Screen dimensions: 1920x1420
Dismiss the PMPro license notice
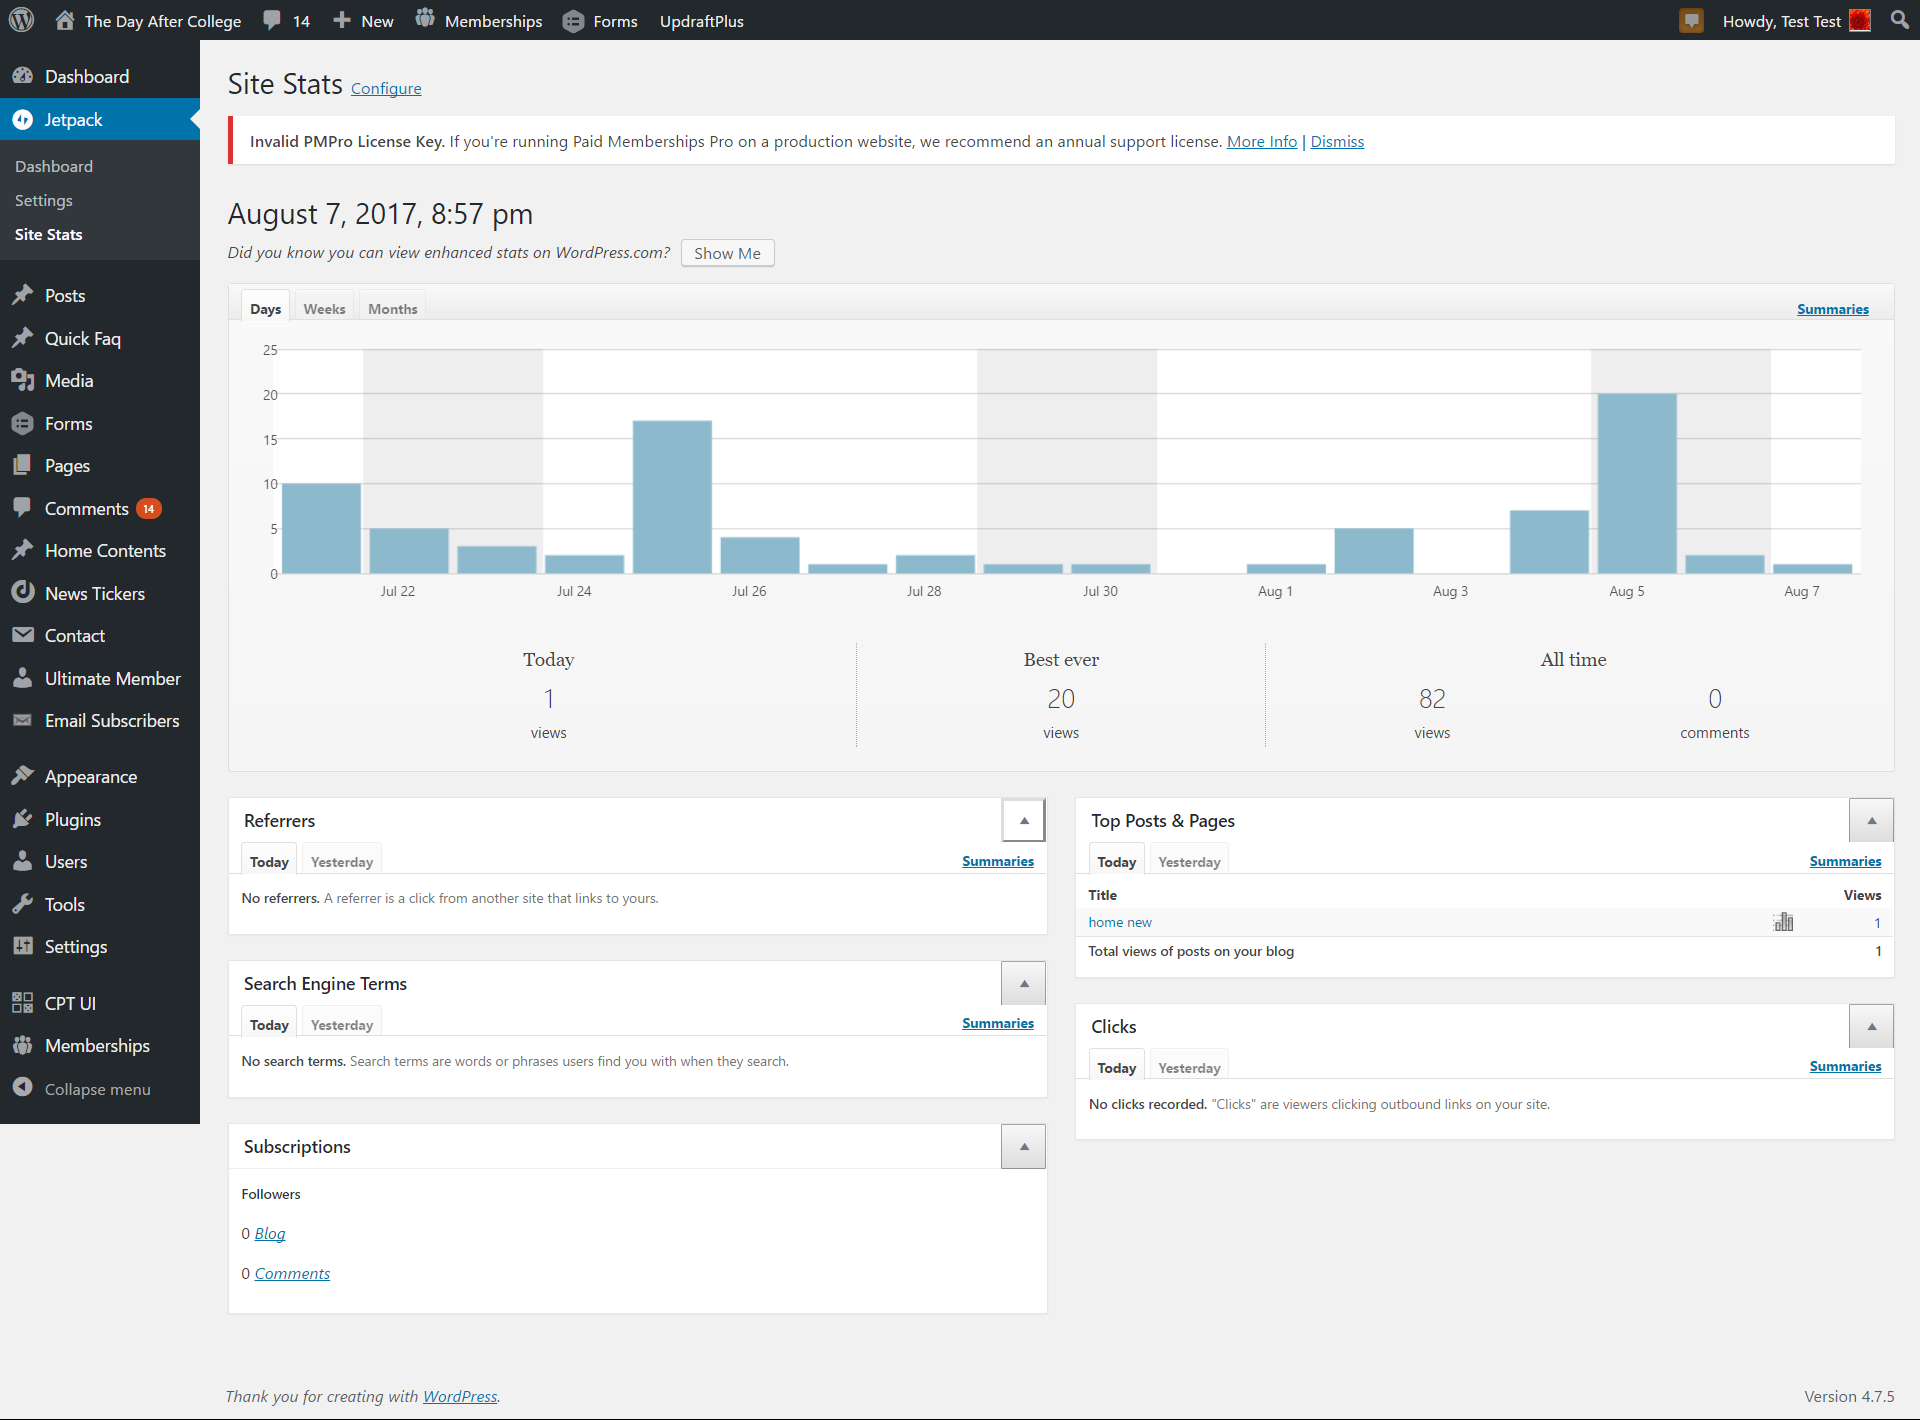[1337, 142]
